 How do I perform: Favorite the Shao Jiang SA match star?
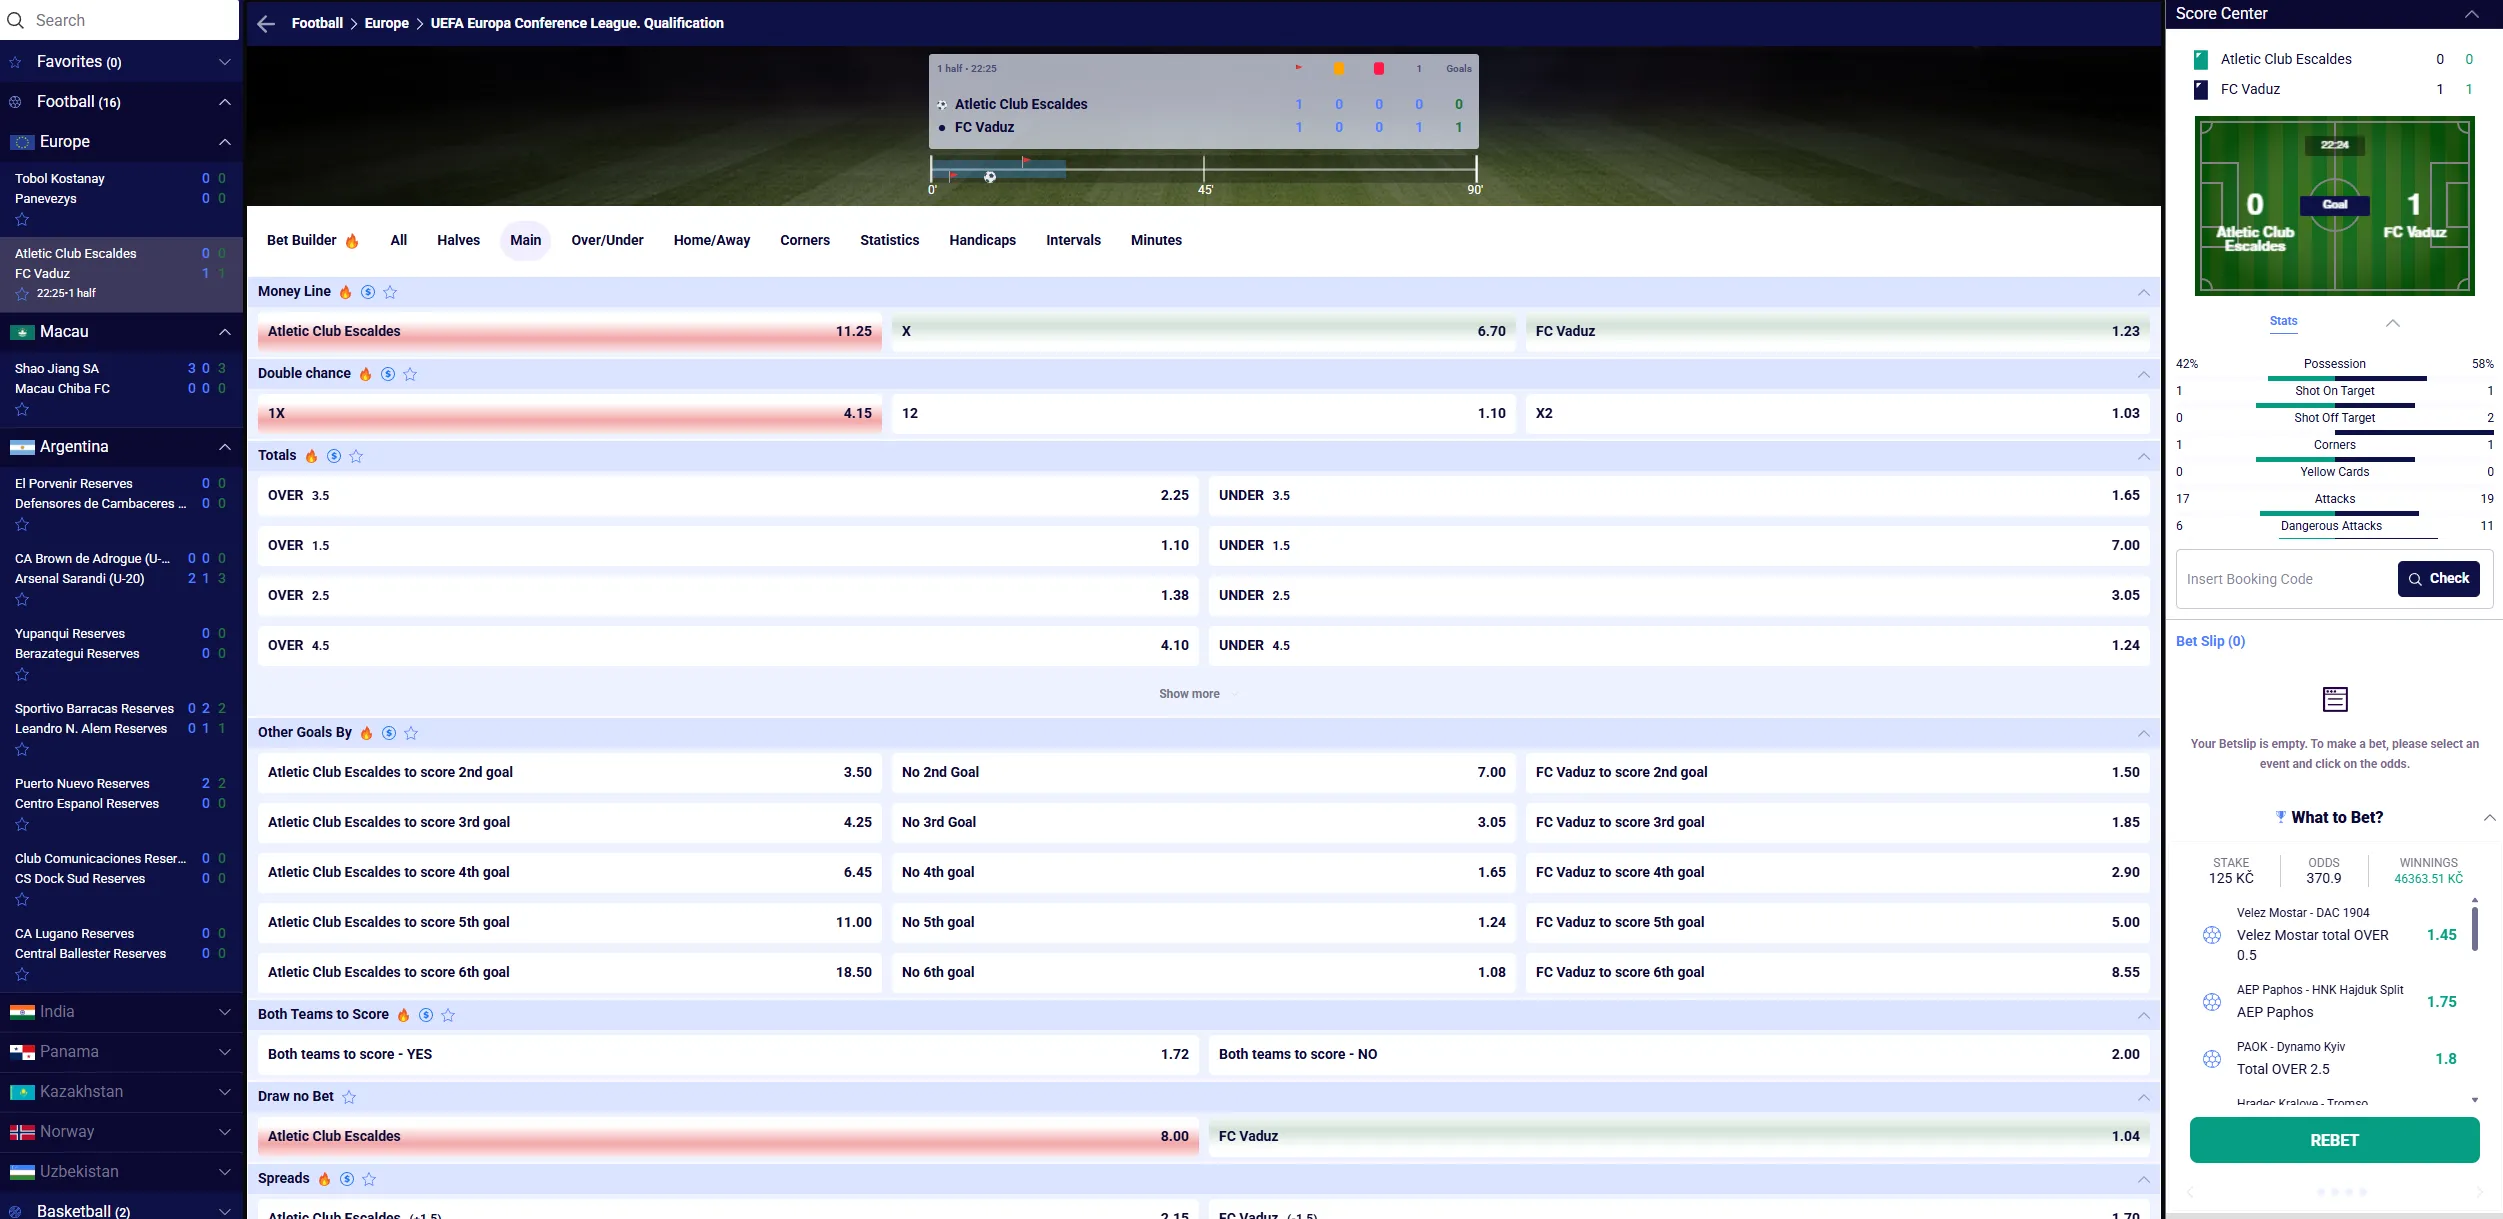[22, 410]
